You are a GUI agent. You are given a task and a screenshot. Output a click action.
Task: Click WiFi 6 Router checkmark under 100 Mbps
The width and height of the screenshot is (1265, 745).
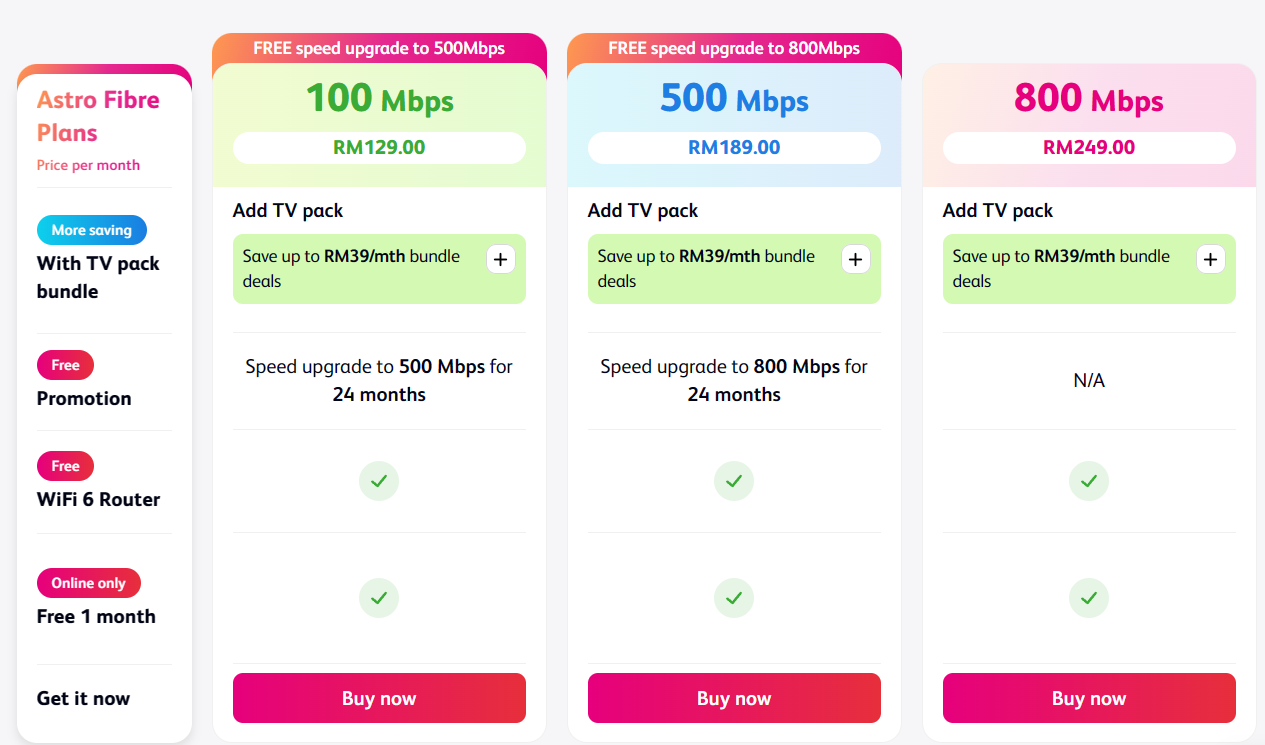pyautogui.click(x=379, y=481)
